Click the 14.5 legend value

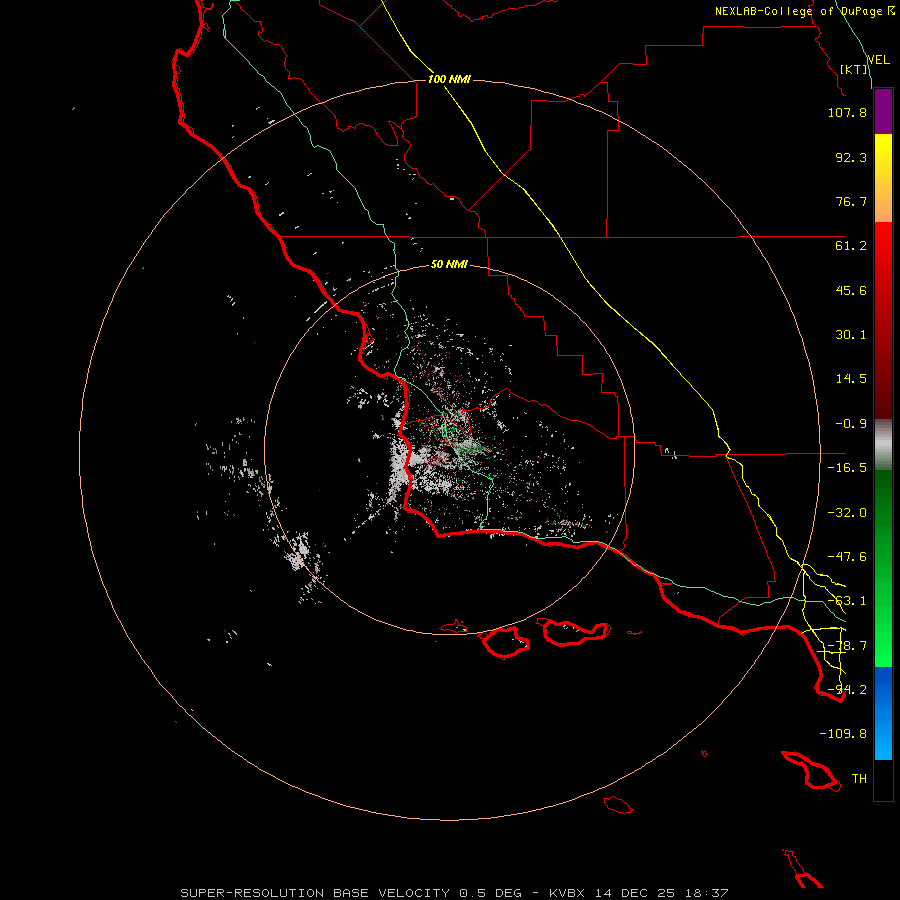point(851,379)
